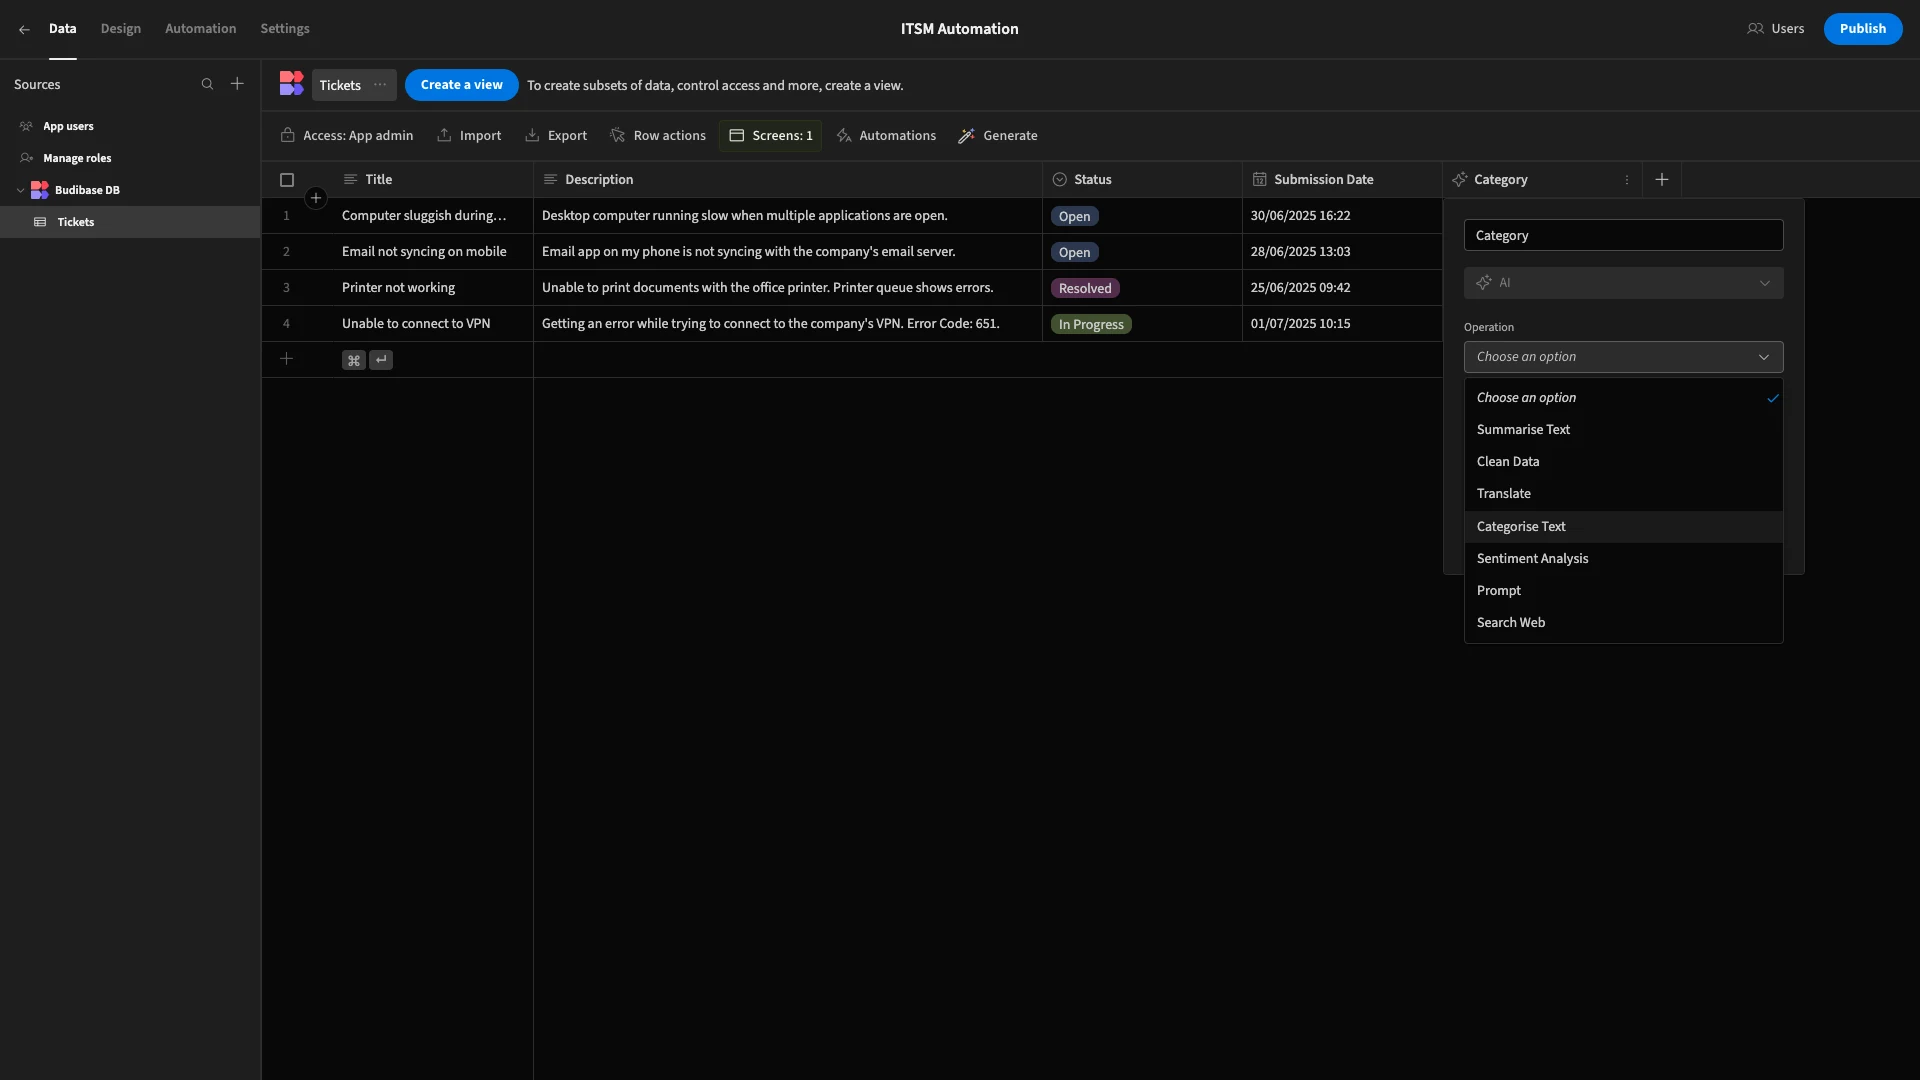The width and height of the screenshot is (1920, 1080).
Task: Click the circular plus button above row 1
Action: (x=316, y=198)
